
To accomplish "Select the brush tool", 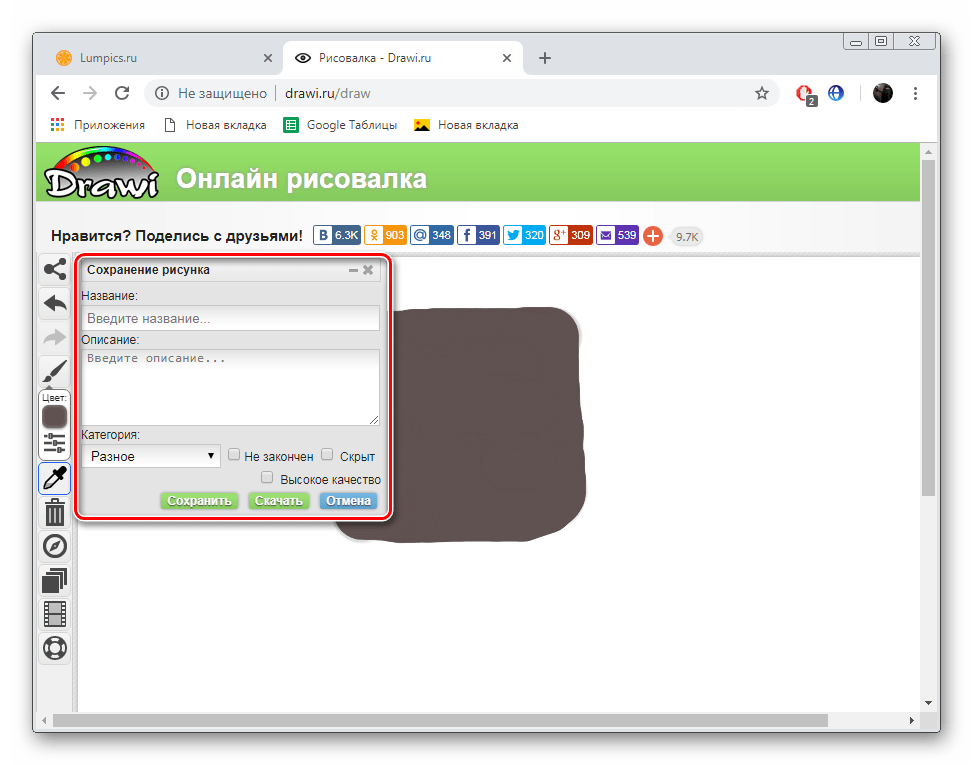I will (55, 372).
